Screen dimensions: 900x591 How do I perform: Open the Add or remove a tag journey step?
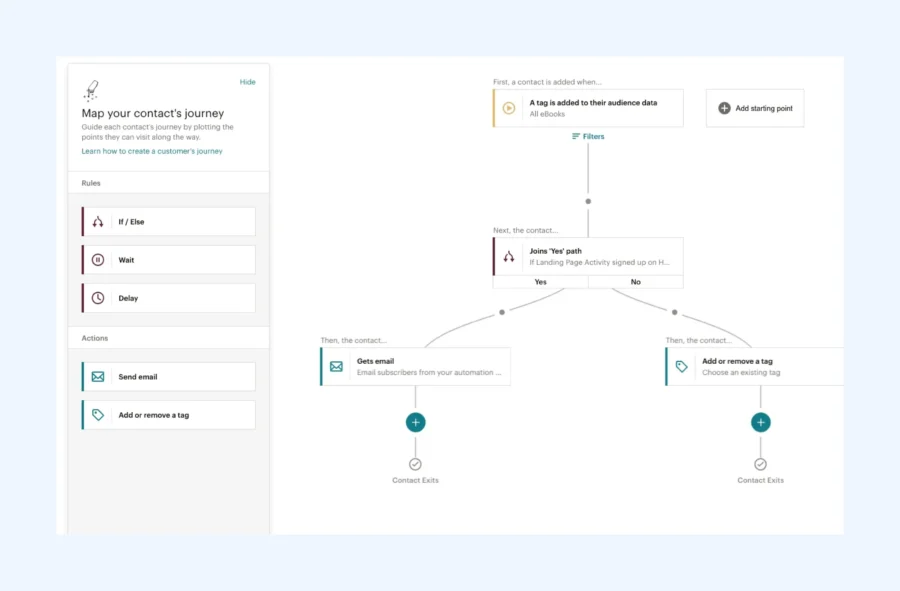pos(754,366)
